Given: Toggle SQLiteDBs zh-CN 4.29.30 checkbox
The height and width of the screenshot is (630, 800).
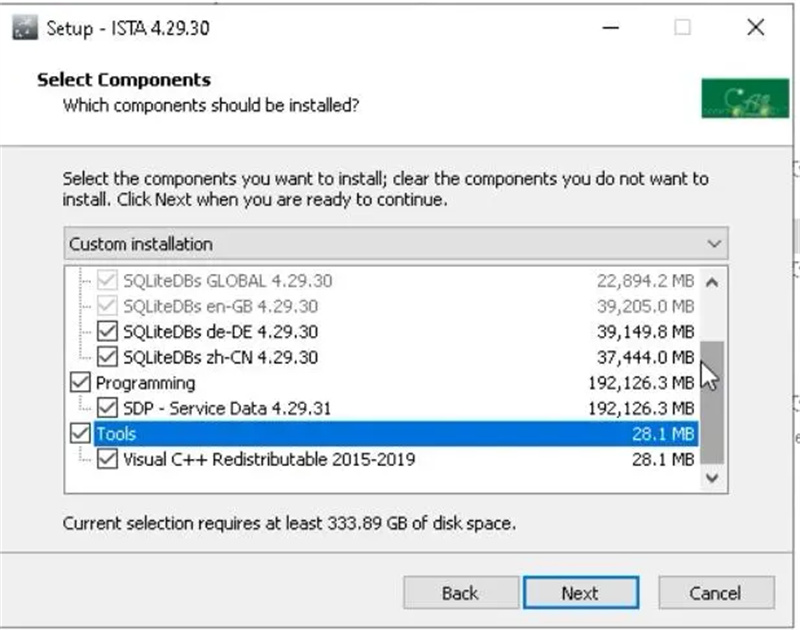Looking at the screenshot, I should (x=107, y=357).
